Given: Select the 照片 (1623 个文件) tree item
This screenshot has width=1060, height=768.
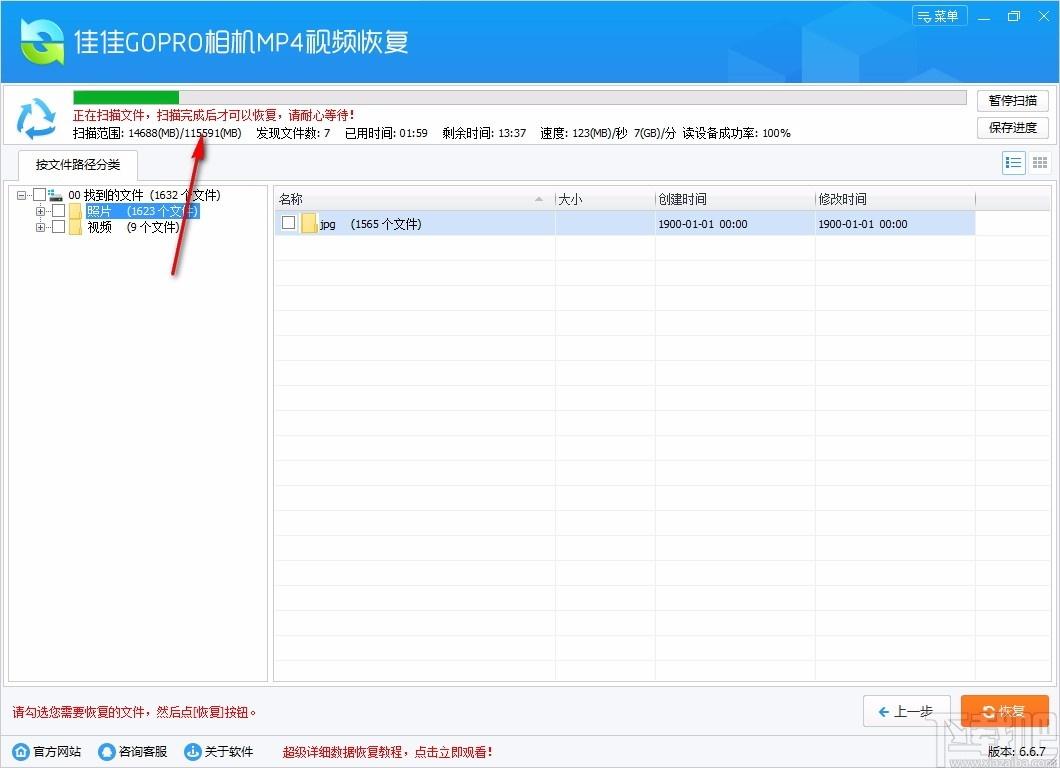Looking at the screenshot, I should (x=143, y=212).
